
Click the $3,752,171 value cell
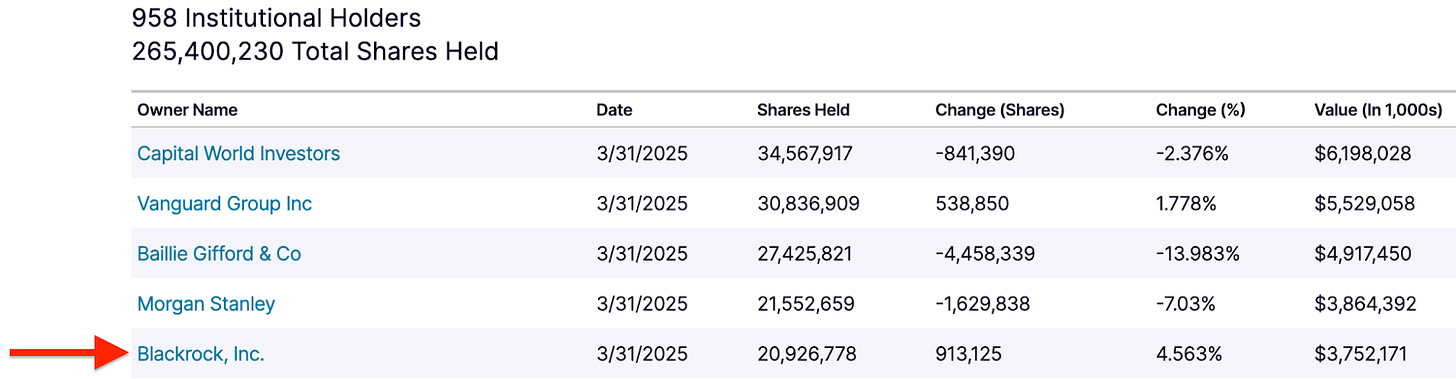pyautogui.click(x=1364, y=353)
